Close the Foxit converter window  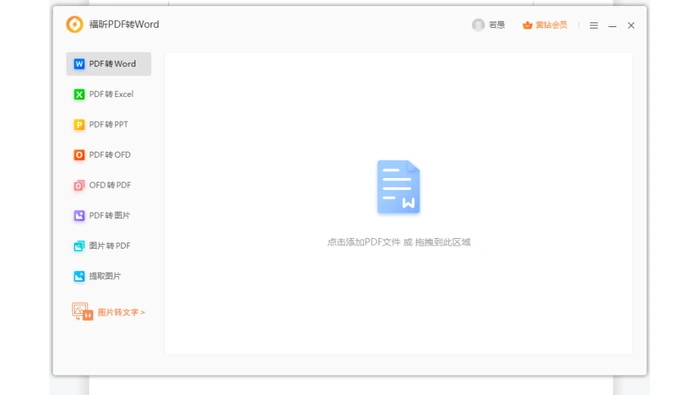click(x=631, y=25)
